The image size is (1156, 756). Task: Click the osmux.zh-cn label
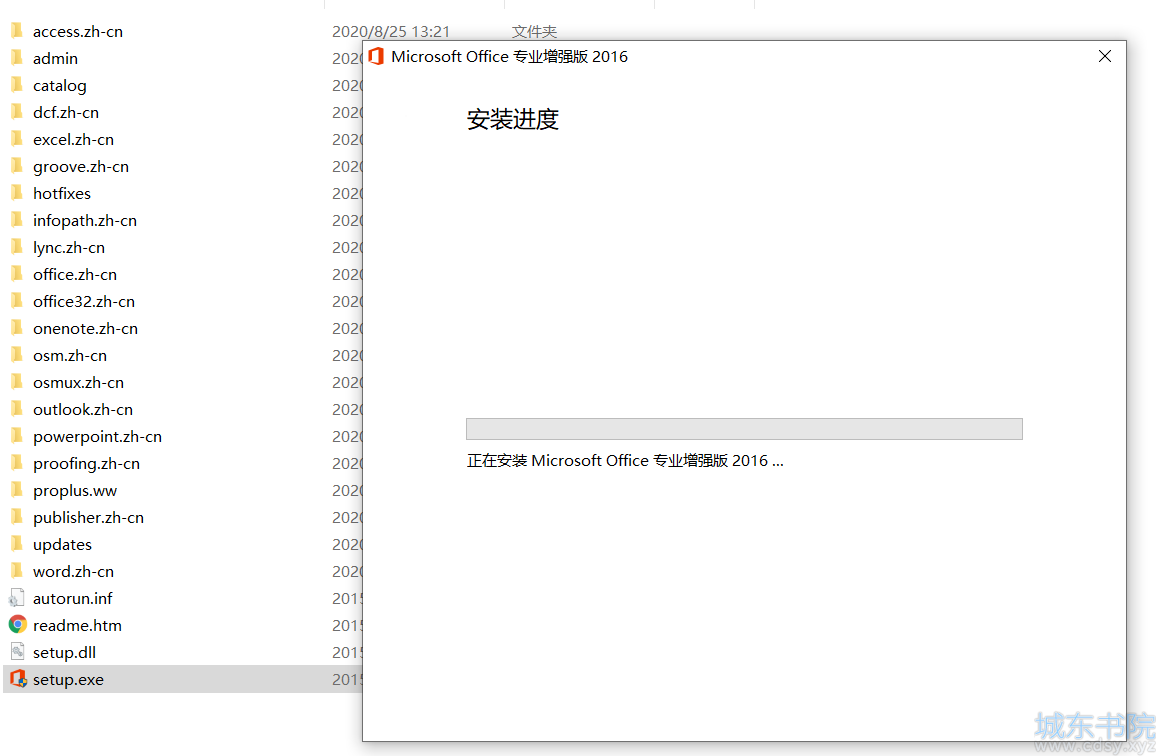point(78,383)
